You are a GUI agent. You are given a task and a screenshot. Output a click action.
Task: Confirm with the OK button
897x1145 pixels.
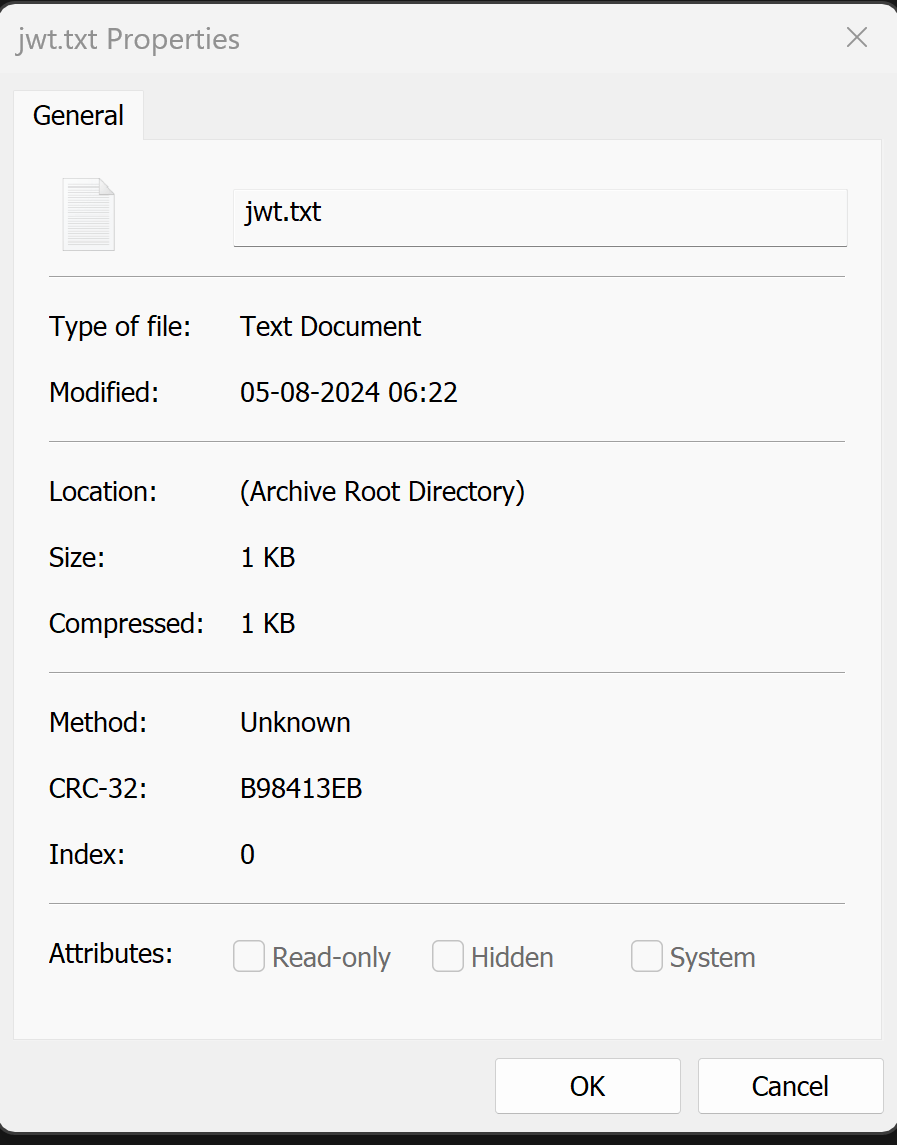tap(587, 1086)
